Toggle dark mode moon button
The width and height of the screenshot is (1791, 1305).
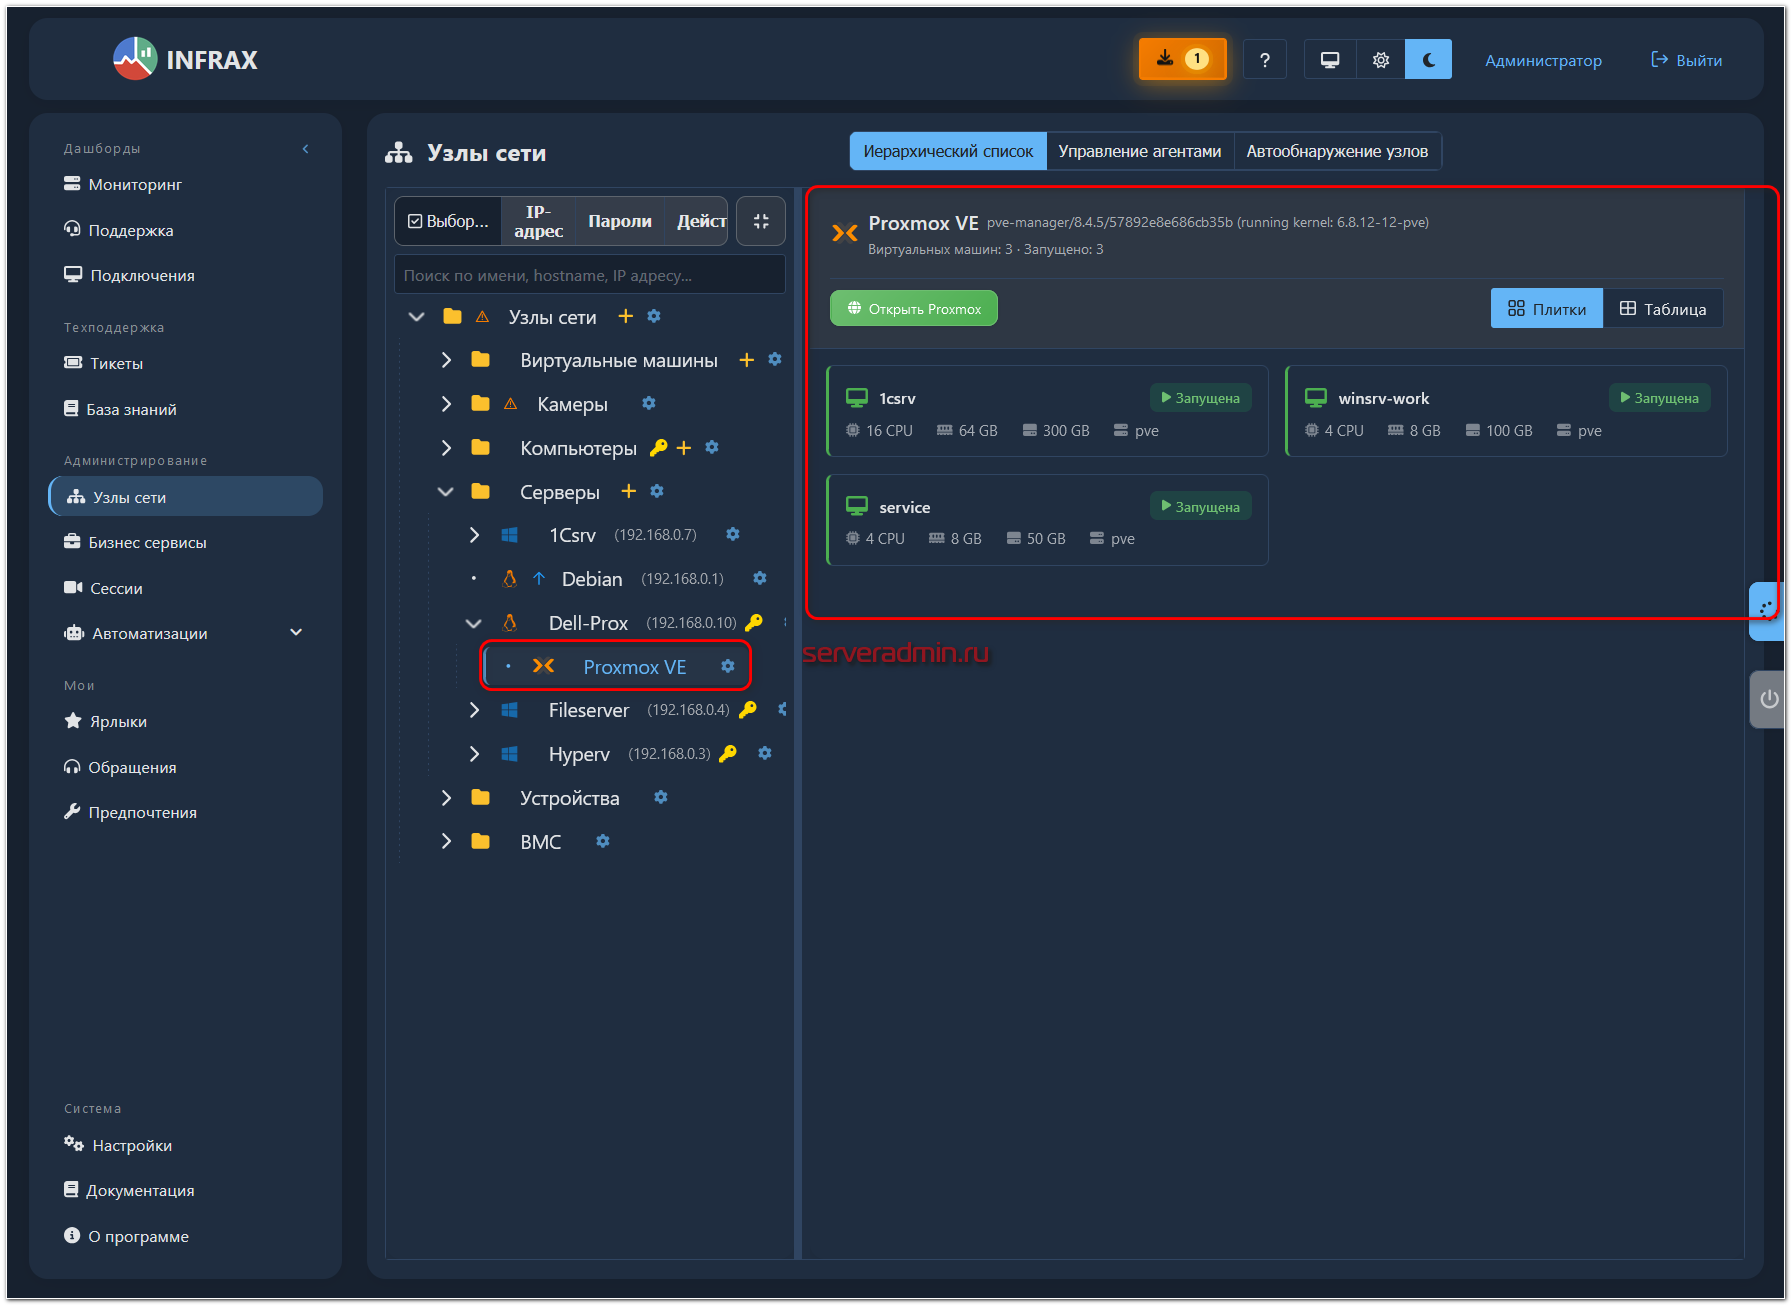pos(1428,60)
